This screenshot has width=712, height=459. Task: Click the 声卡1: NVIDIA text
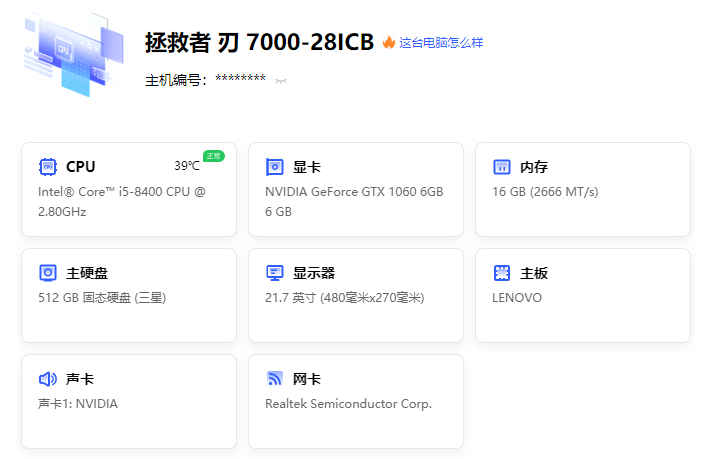click(78, 404)
